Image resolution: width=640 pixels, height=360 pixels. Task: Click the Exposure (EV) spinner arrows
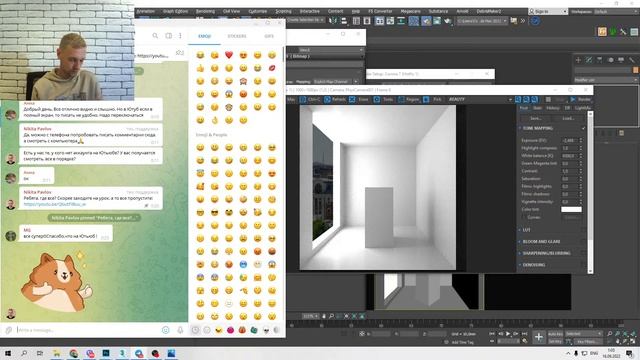tap(581, 140)
